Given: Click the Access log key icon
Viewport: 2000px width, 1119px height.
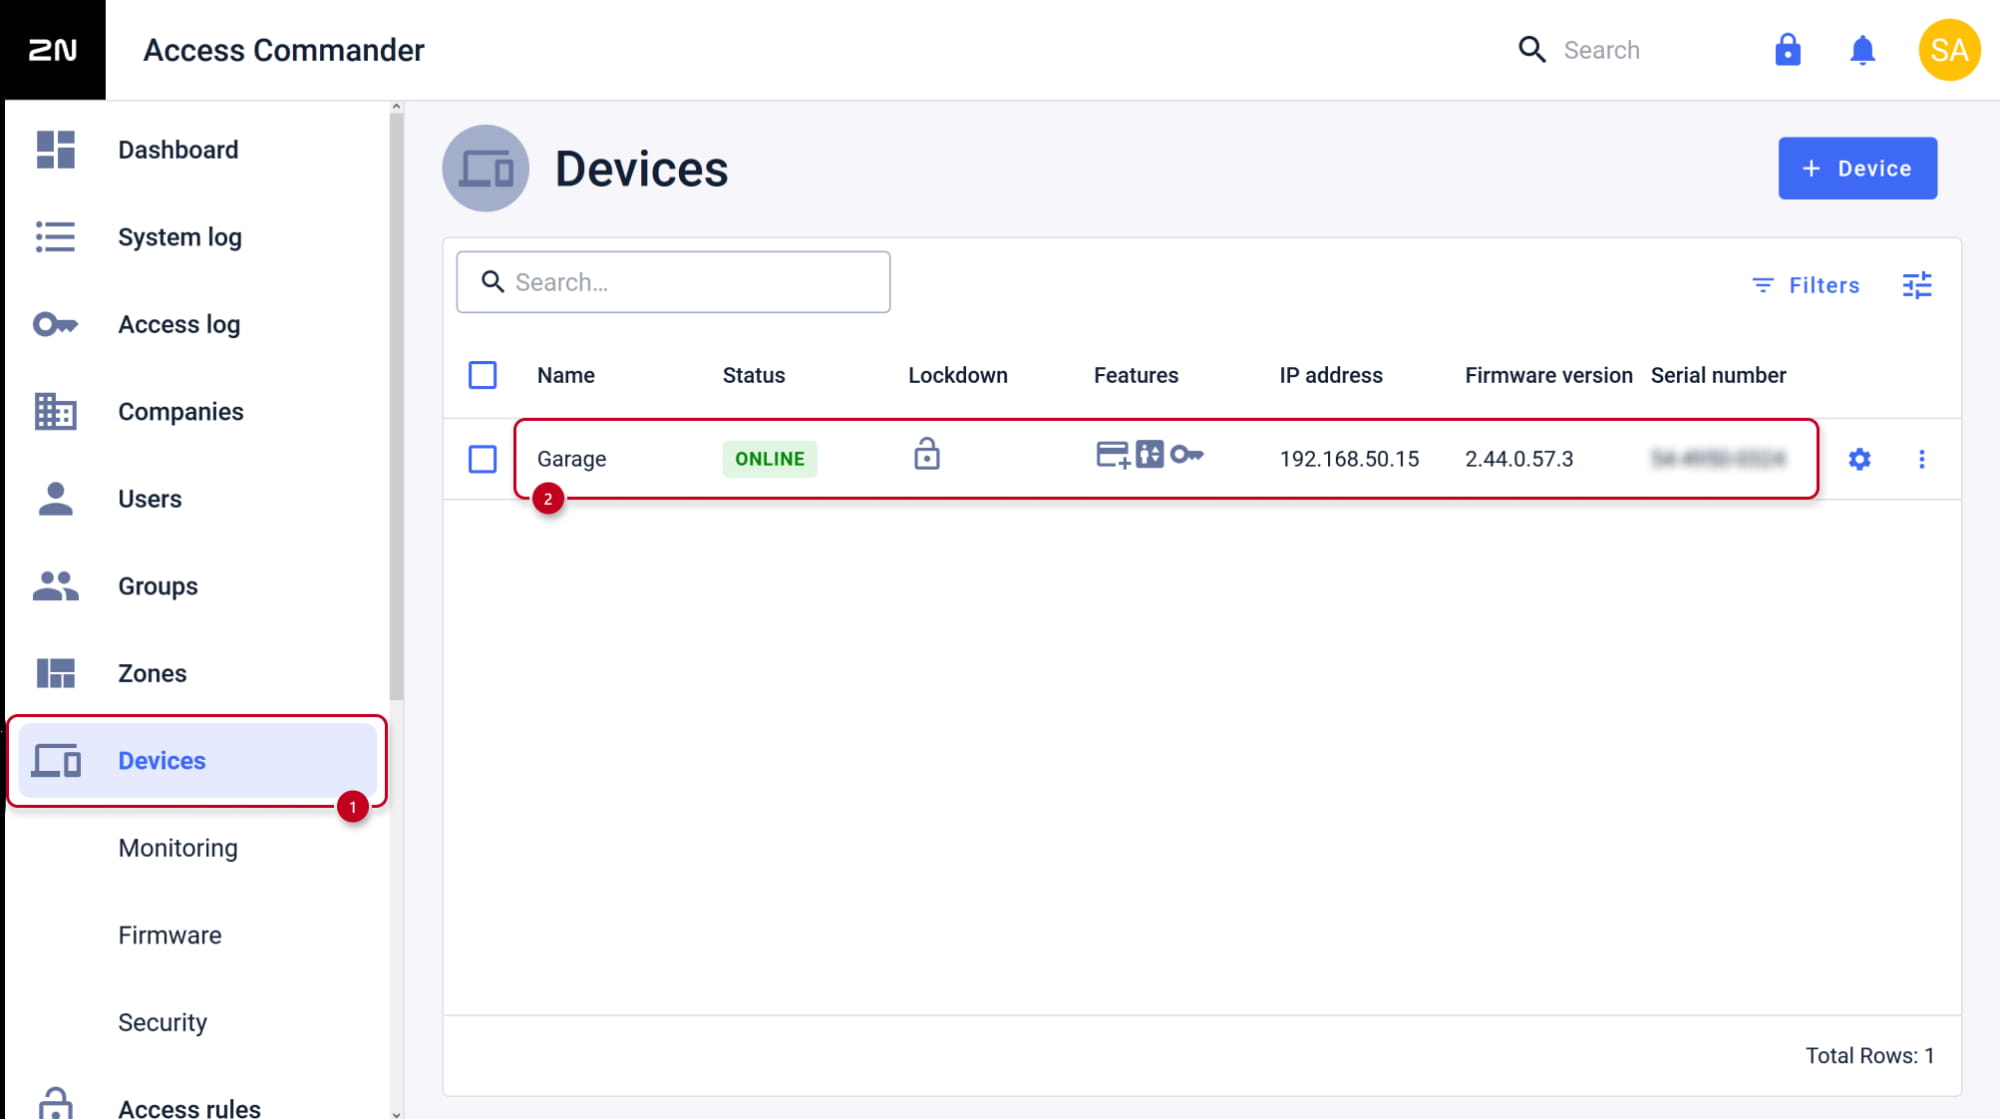Looking at the screenshot, I should [55, 324].
